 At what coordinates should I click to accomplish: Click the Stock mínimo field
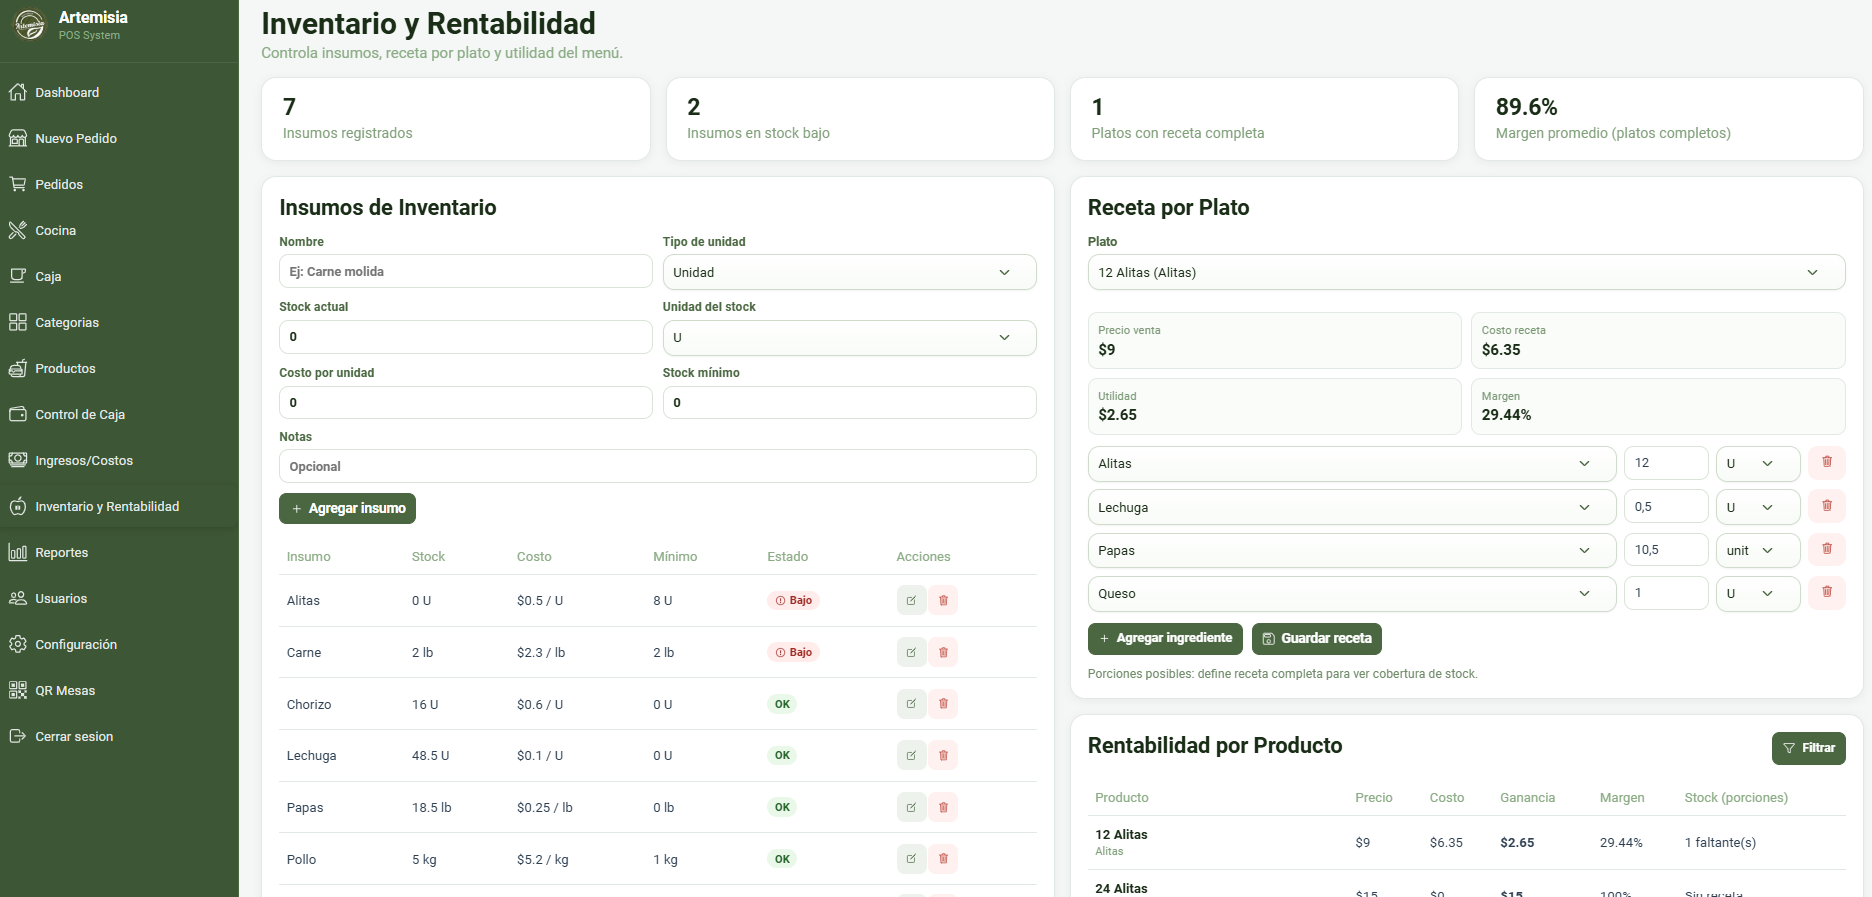(x=849, y=402)
